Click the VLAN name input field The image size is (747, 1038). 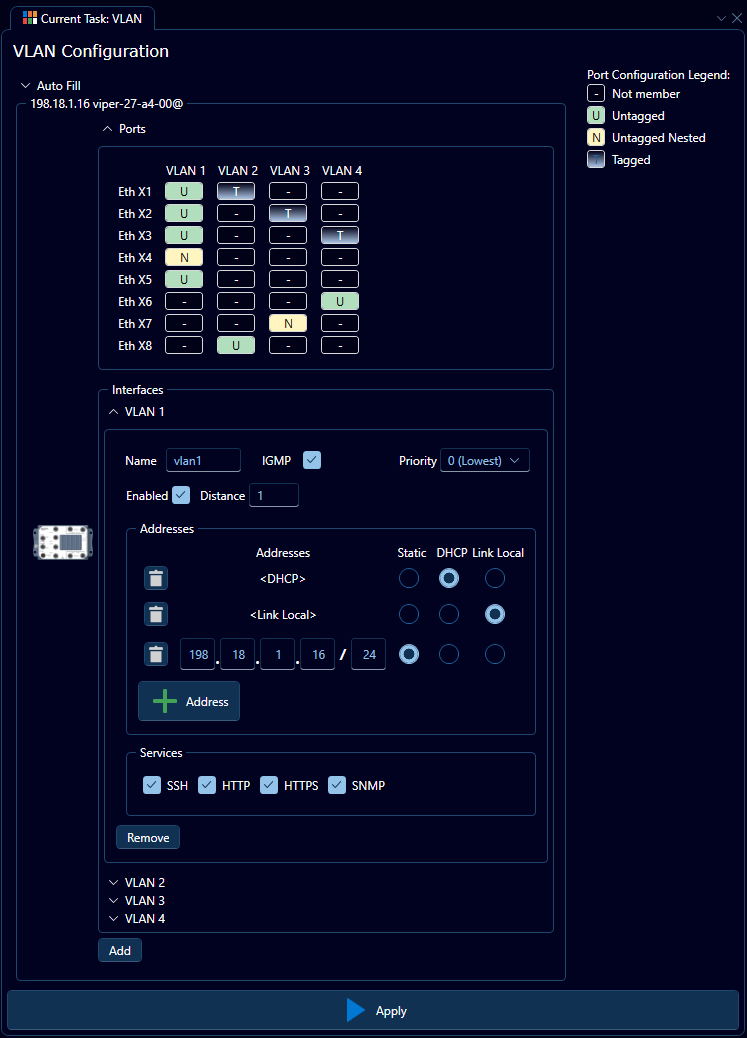tap(203, 460)
